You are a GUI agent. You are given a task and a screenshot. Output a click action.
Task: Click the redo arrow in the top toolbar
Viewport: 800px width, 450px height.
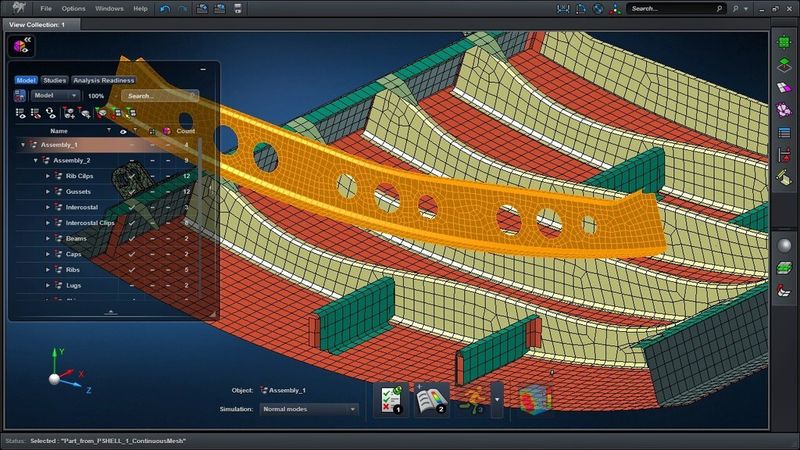click(182, 9)
